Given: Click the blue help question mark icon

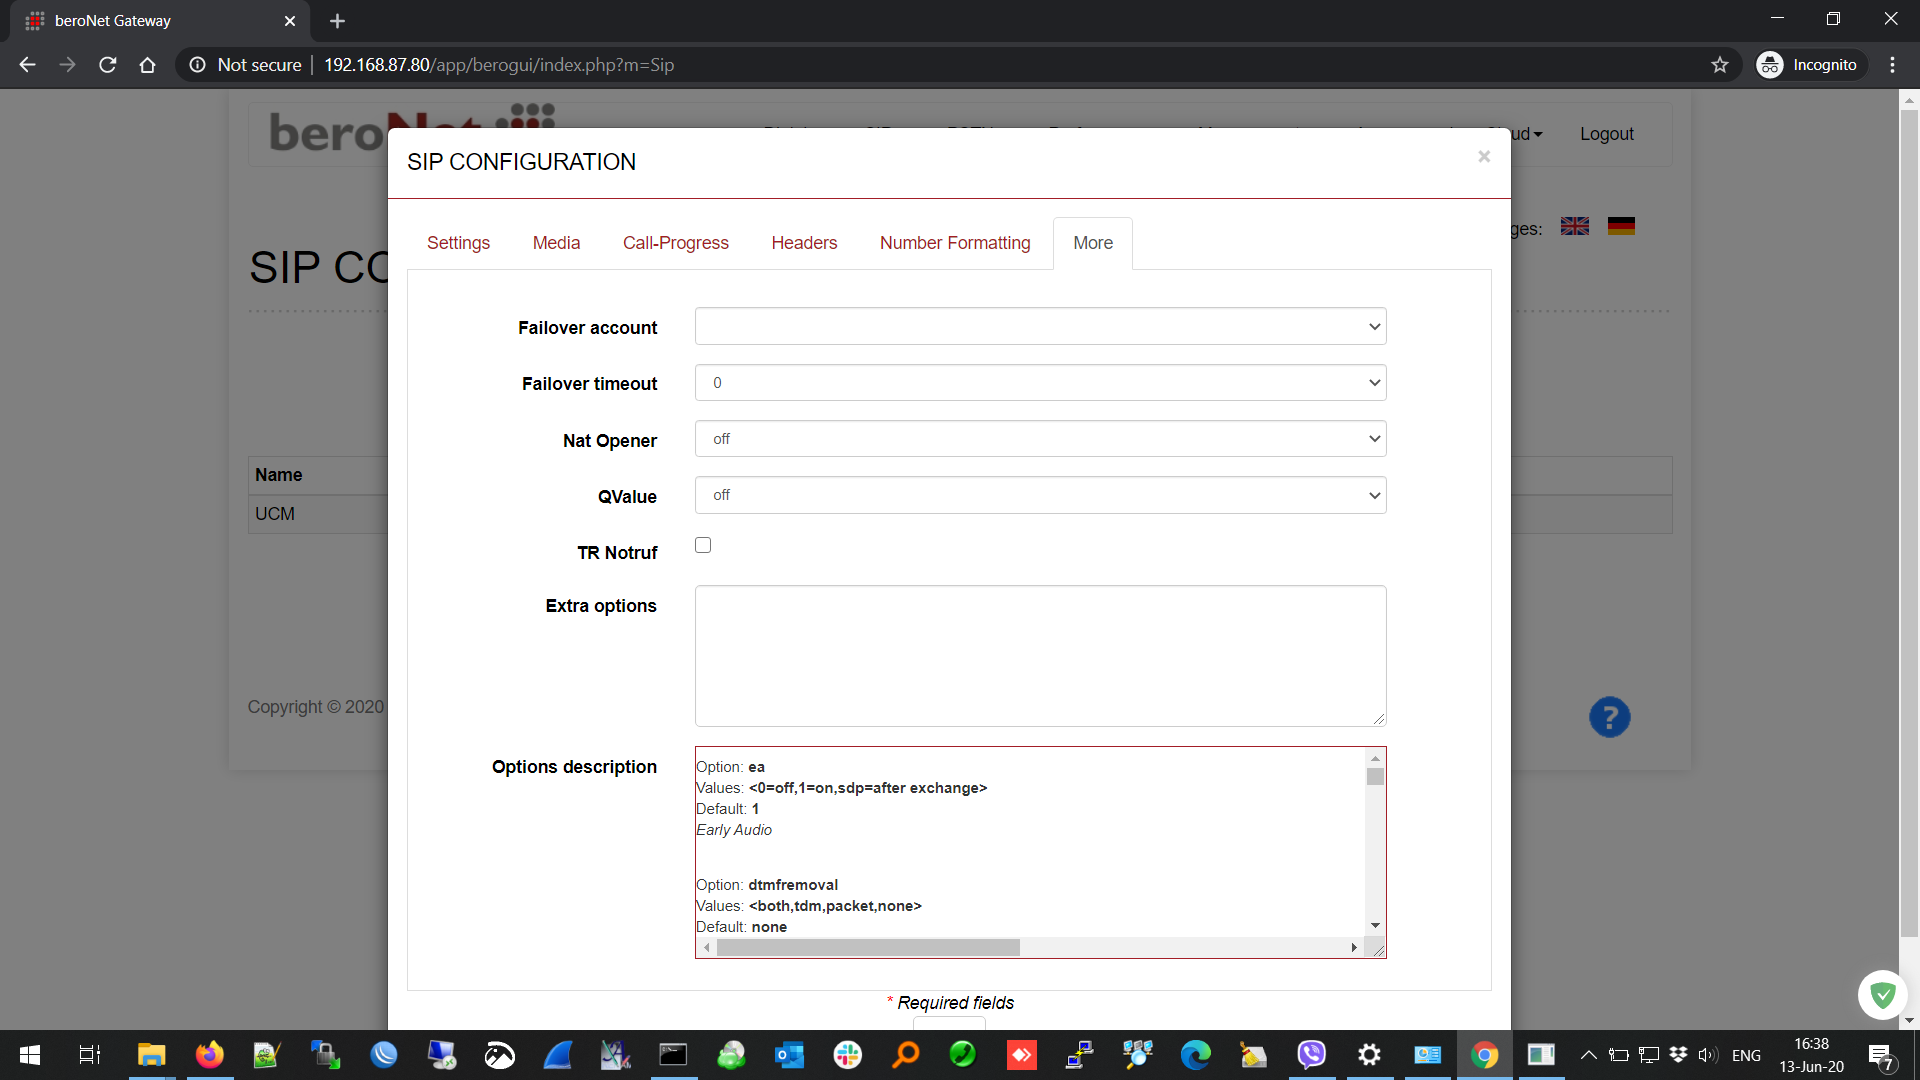Looking at the screenshot, I should pos(1609,717).
